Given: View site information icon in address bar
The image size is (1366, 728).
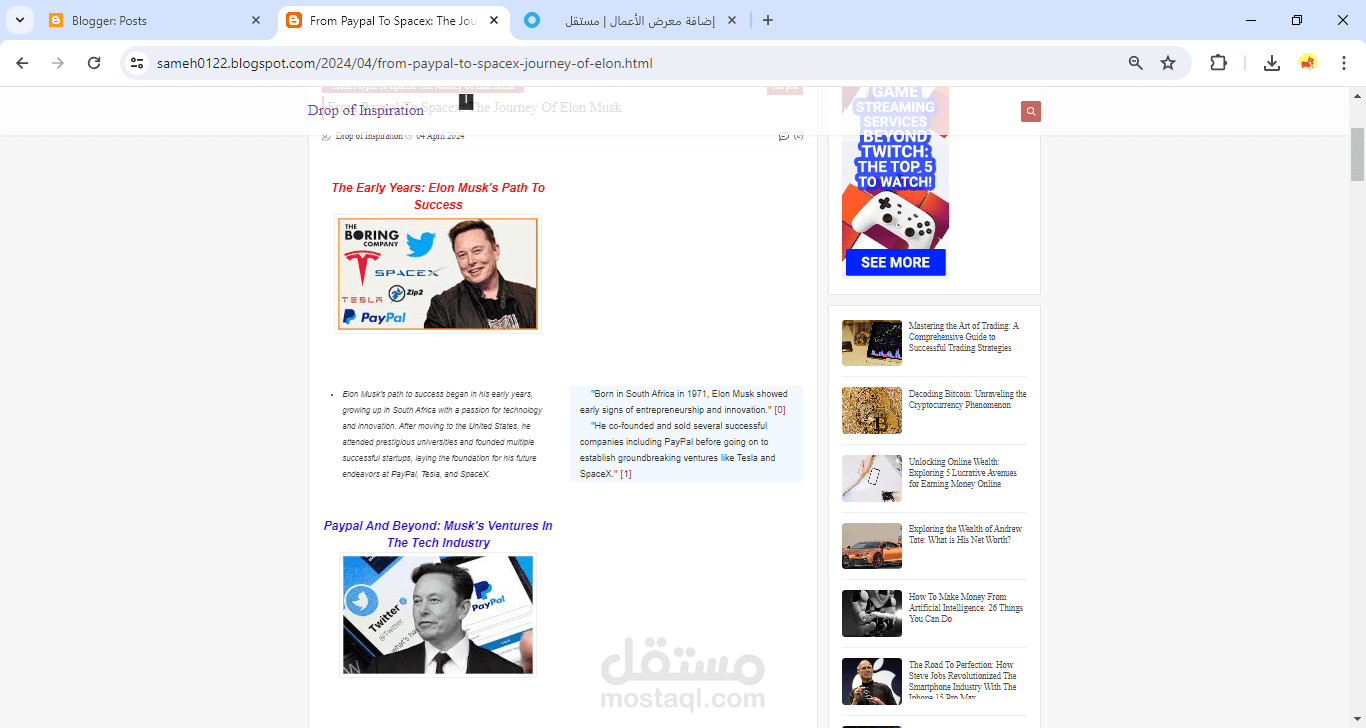Looking at the screenshot, I should click(x=138, y=63).
